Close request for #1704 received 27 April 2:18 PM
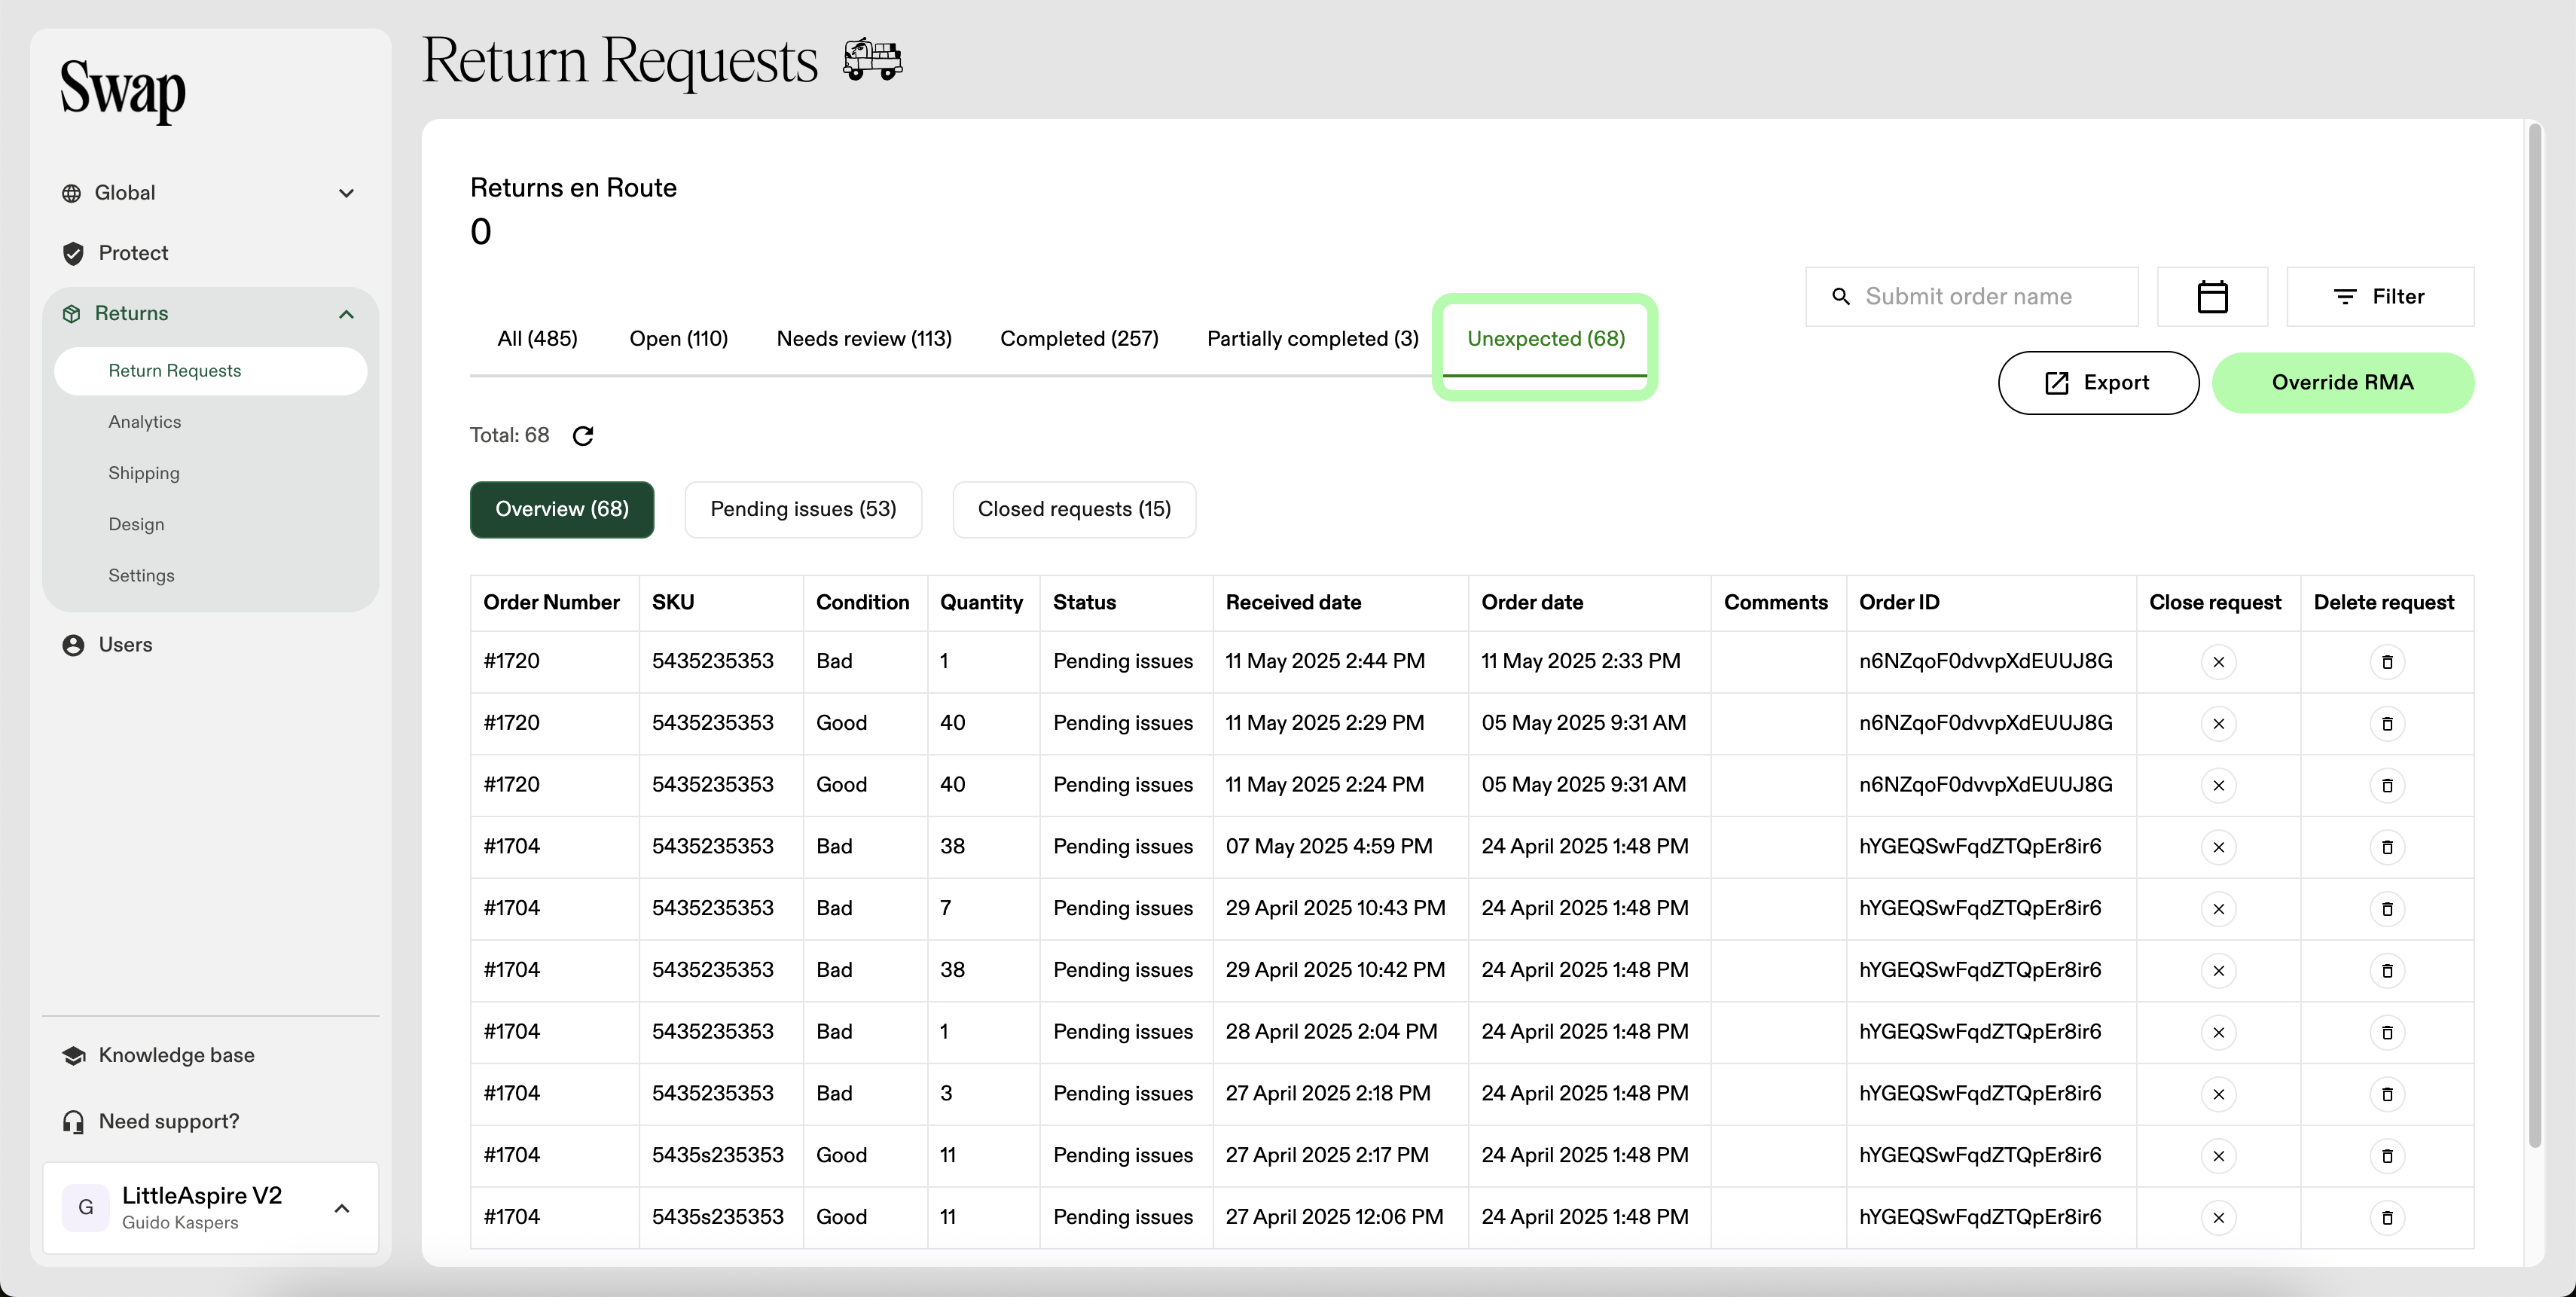Screen dimensions: 2576x1297 click(x=2218, y=1095)
